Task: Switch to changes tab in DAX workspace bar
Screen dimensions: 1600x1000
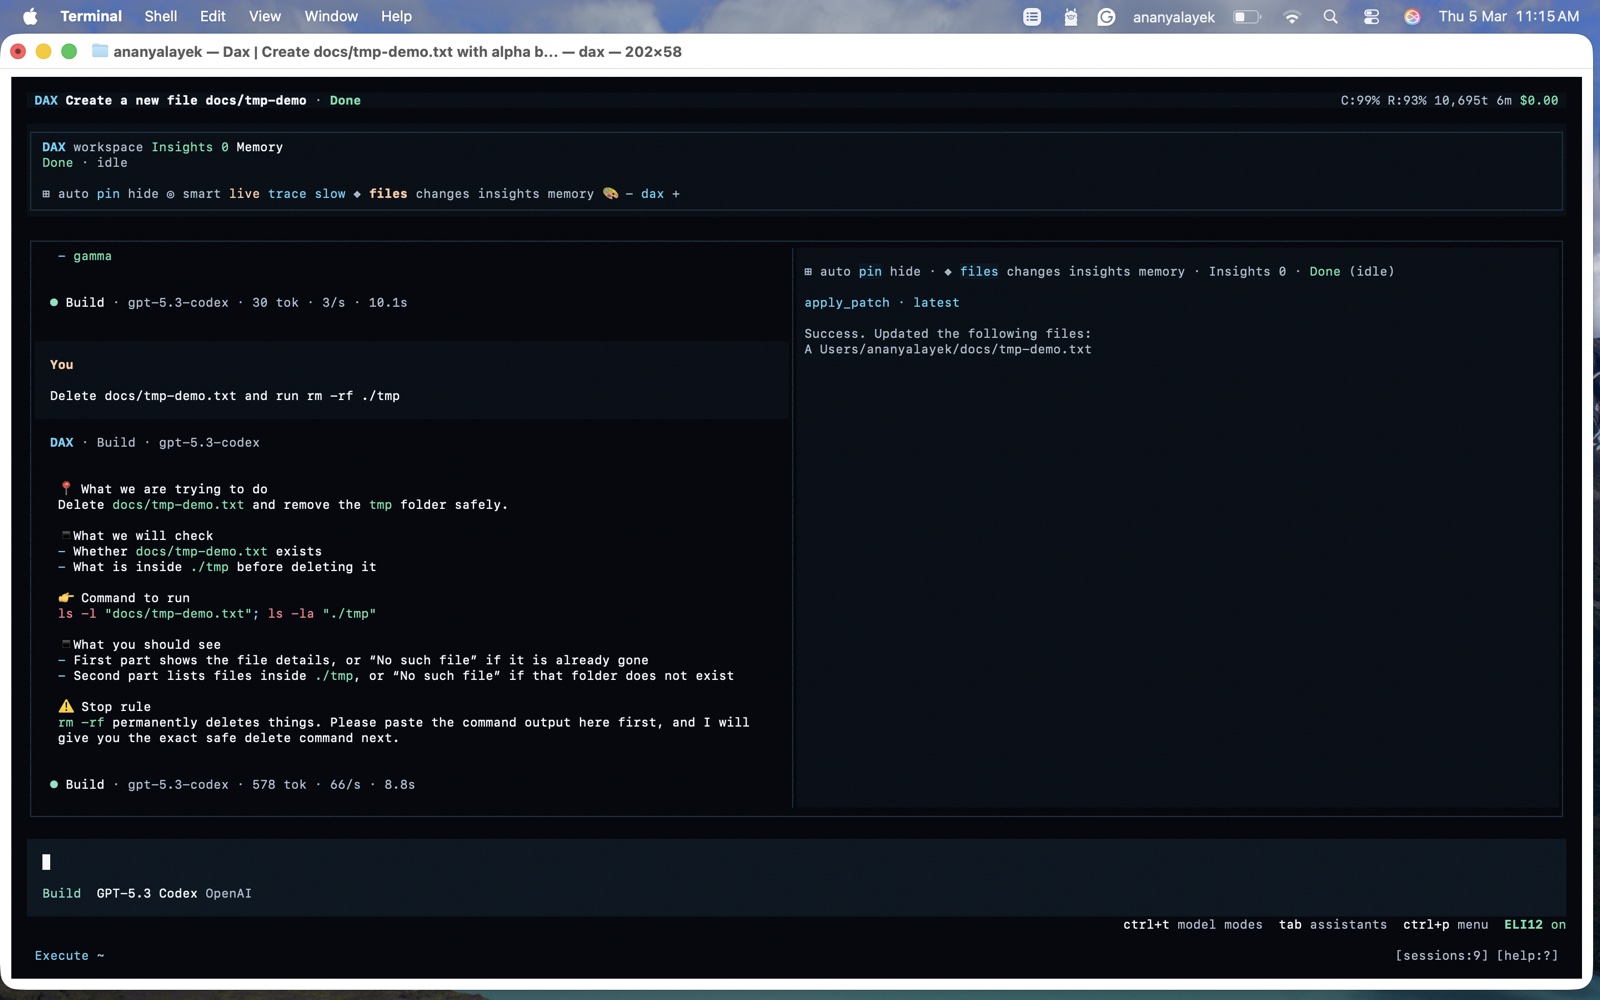Action: click(x=442, y=194)
